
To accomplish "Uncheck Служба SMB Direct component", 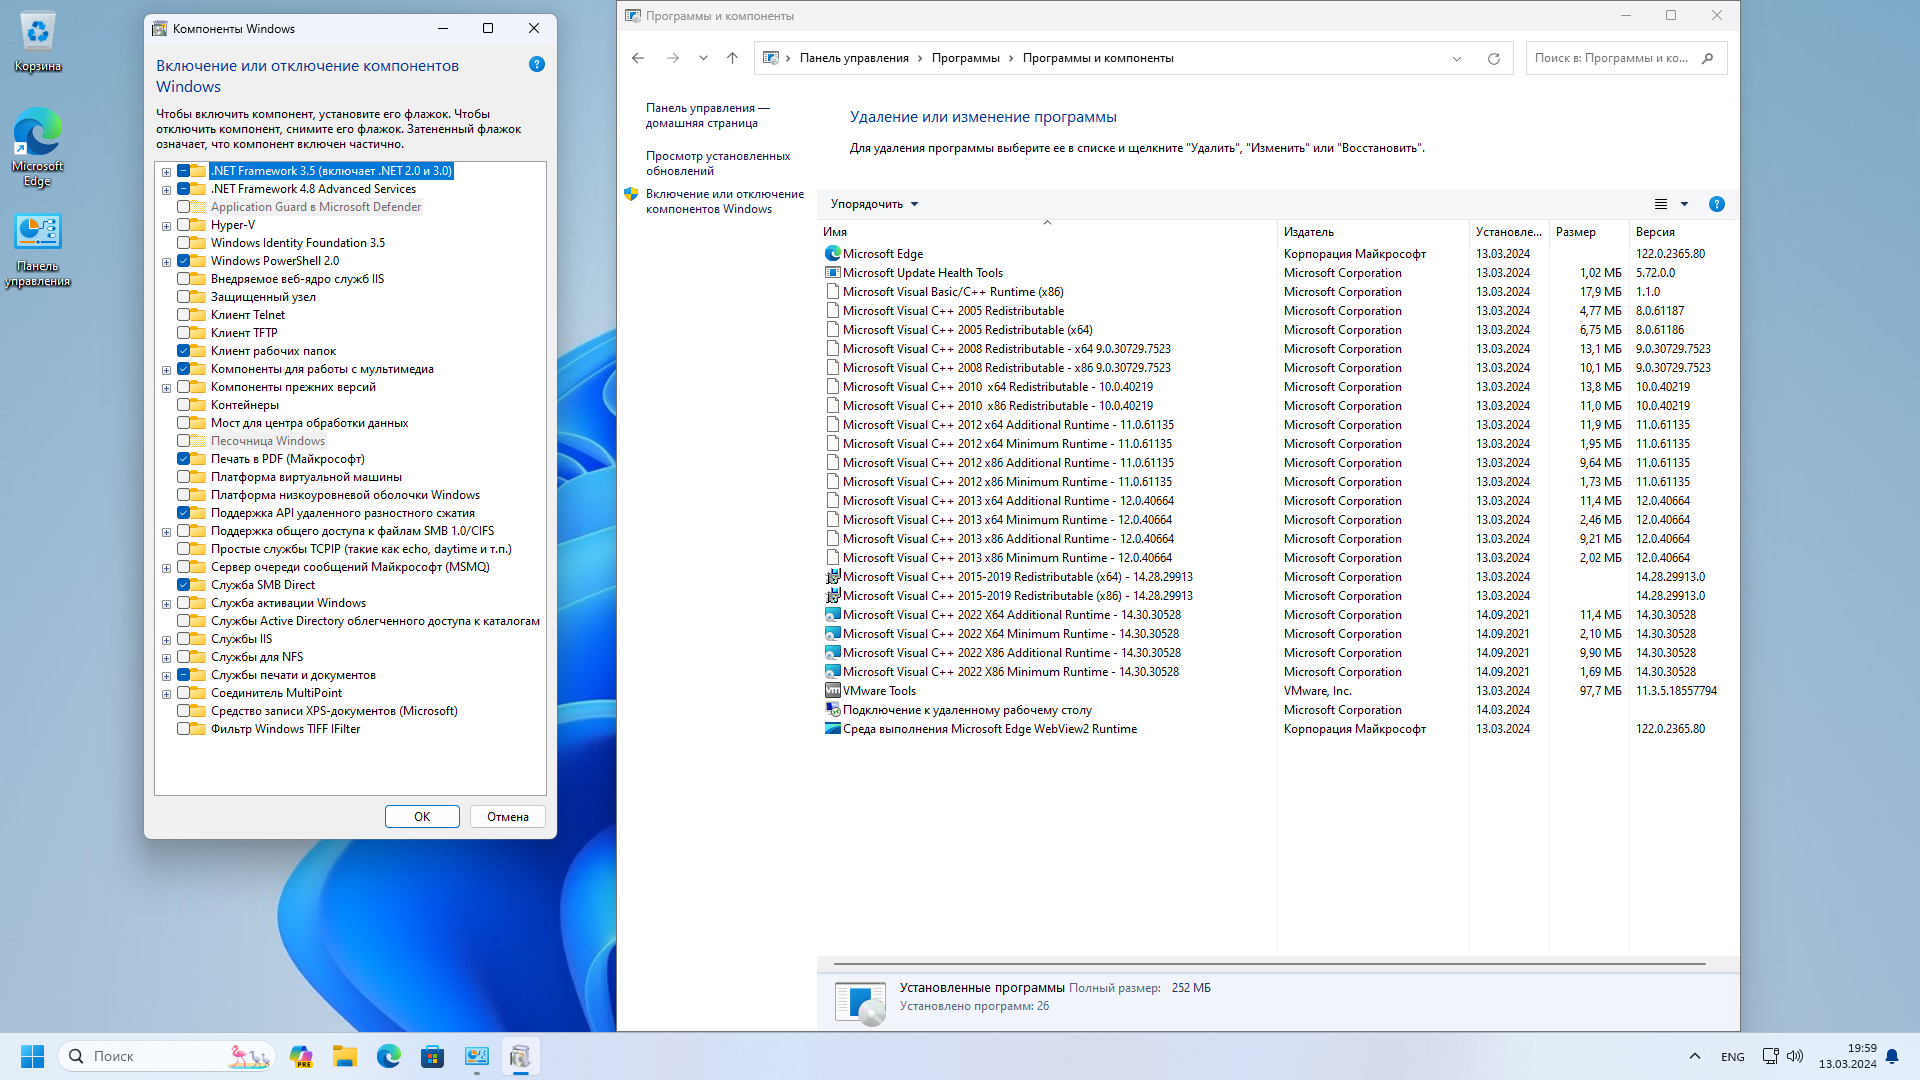I will click(184, 585).
